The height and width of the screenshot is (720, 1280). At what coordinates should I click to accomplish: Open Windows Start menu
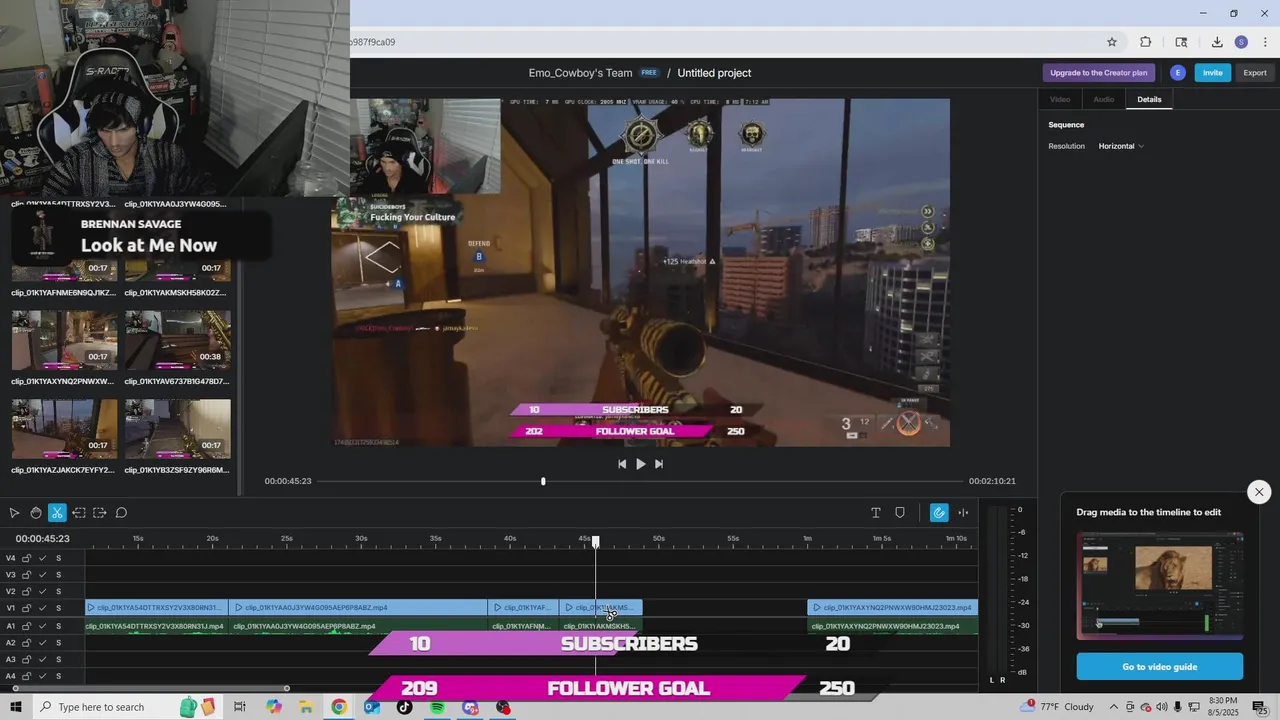tap(15, 707)
